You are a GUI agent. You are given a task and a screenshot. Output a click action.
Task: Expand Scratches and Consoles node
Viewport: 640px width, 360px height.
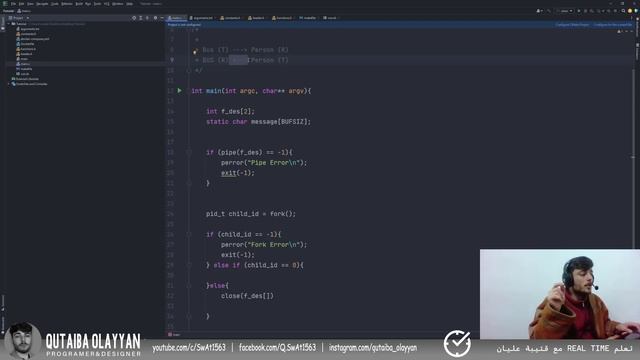click(x=9, y=84)
